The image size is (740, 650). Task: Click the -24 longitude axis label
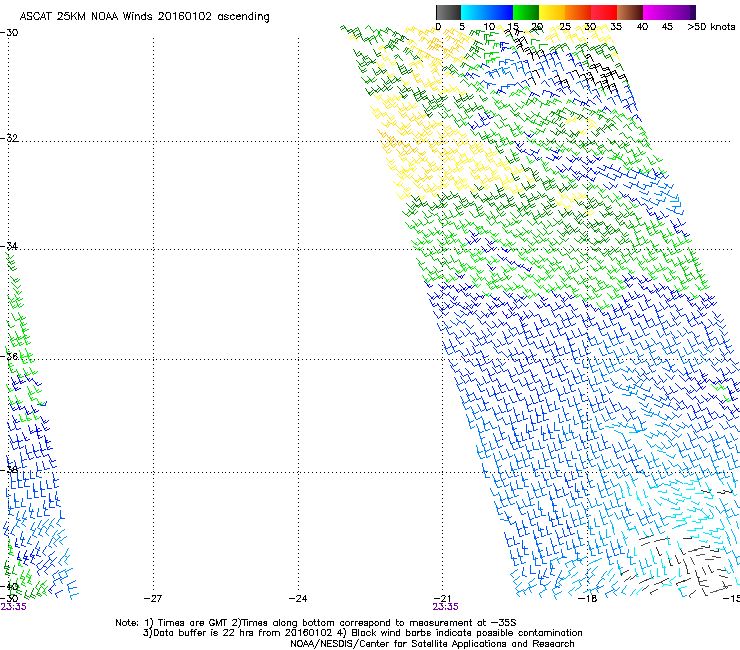(298, 599)
